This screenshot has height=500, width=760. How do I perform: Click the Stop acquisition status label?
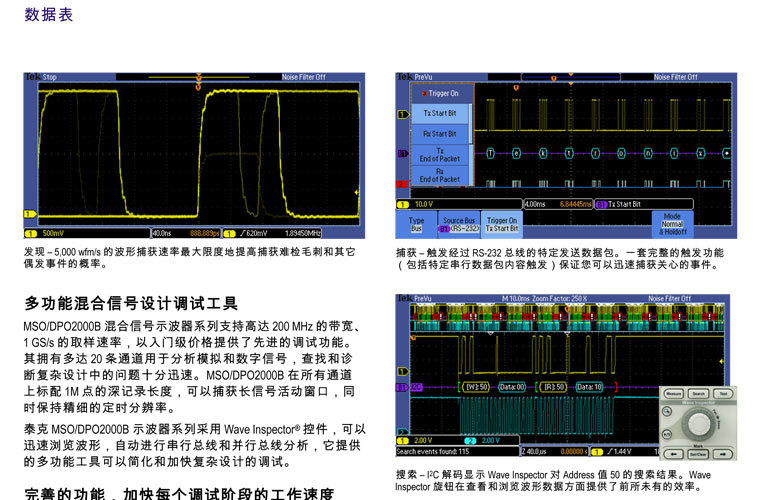click(49, 77)
